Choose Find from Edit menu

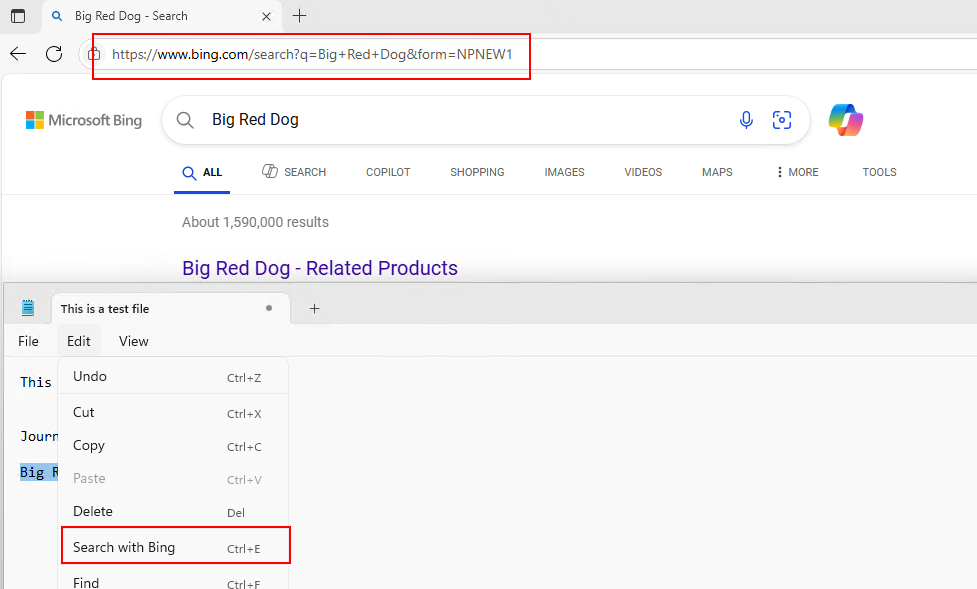(173, 582)
